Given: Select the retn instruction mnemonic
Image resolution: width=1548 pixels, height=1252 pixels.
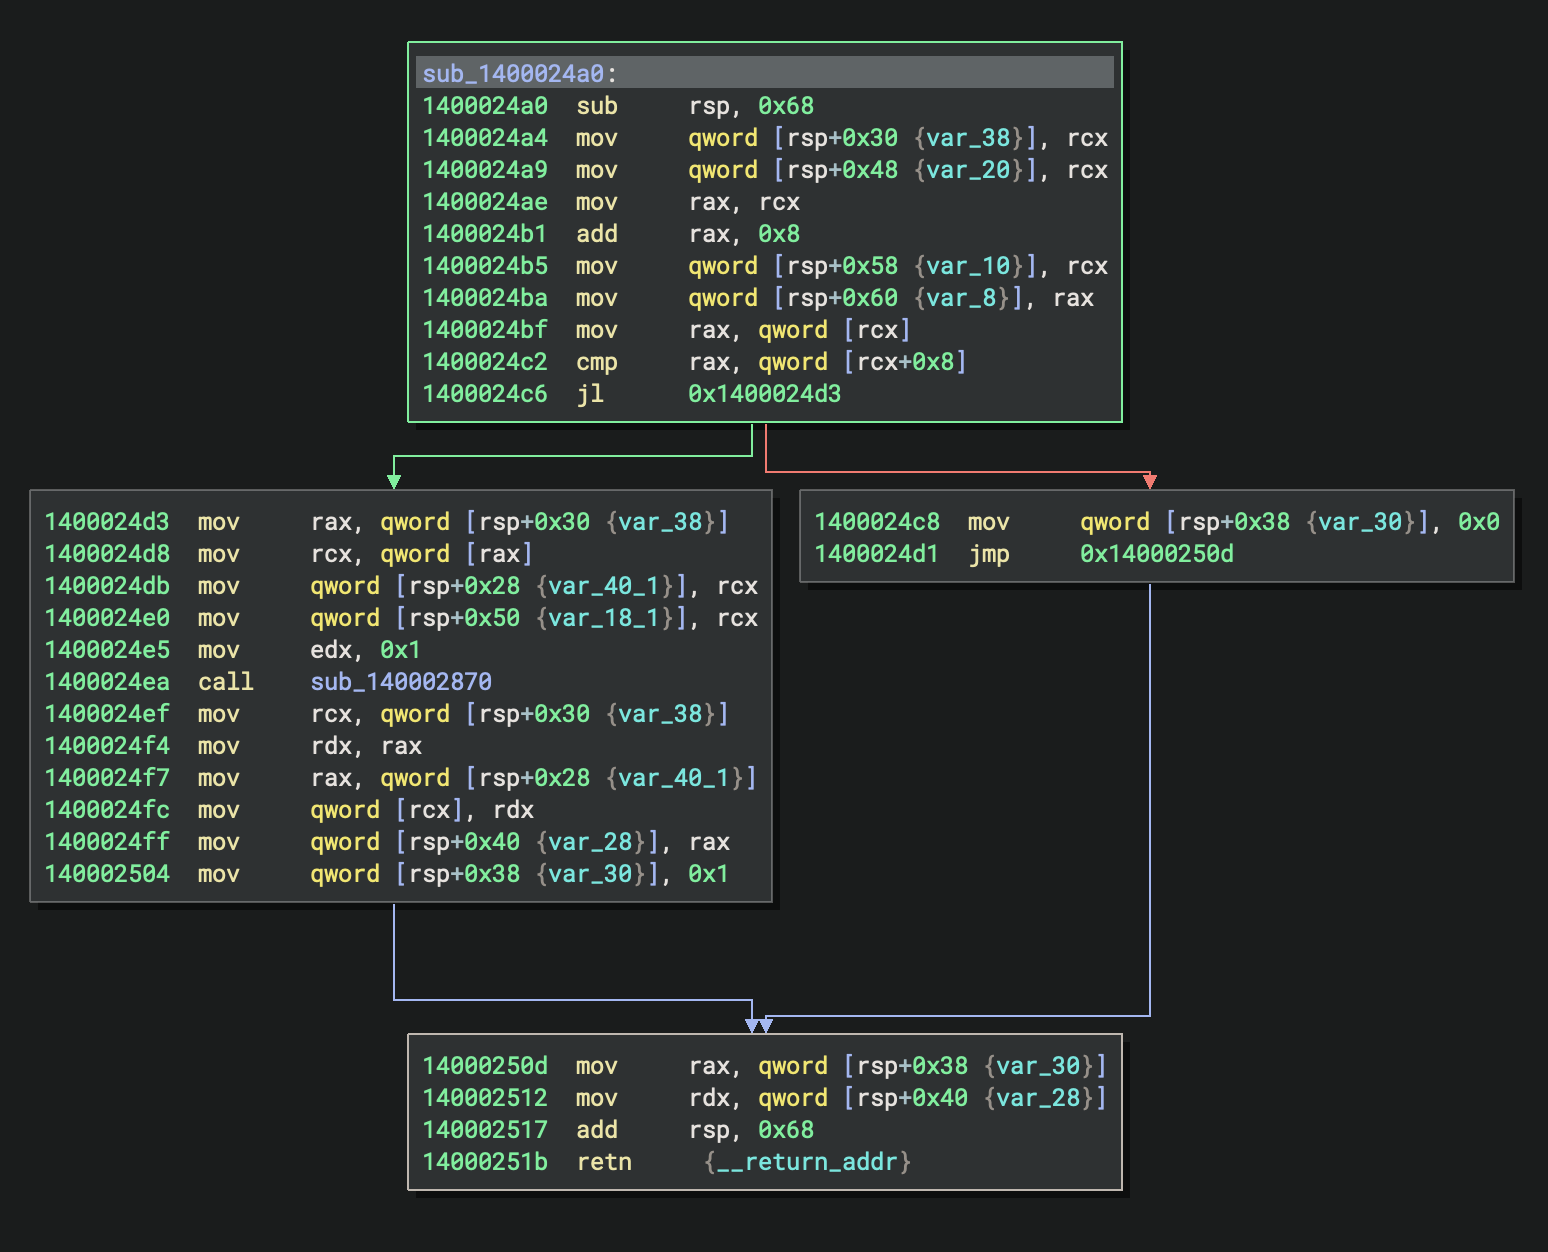Looking at the screenshot, I should tap(604, 1162).
